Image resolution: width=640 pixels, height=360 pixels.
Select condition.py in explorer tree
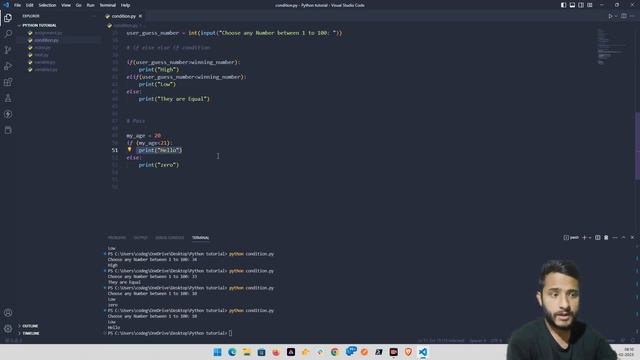[x=47, y=40]
